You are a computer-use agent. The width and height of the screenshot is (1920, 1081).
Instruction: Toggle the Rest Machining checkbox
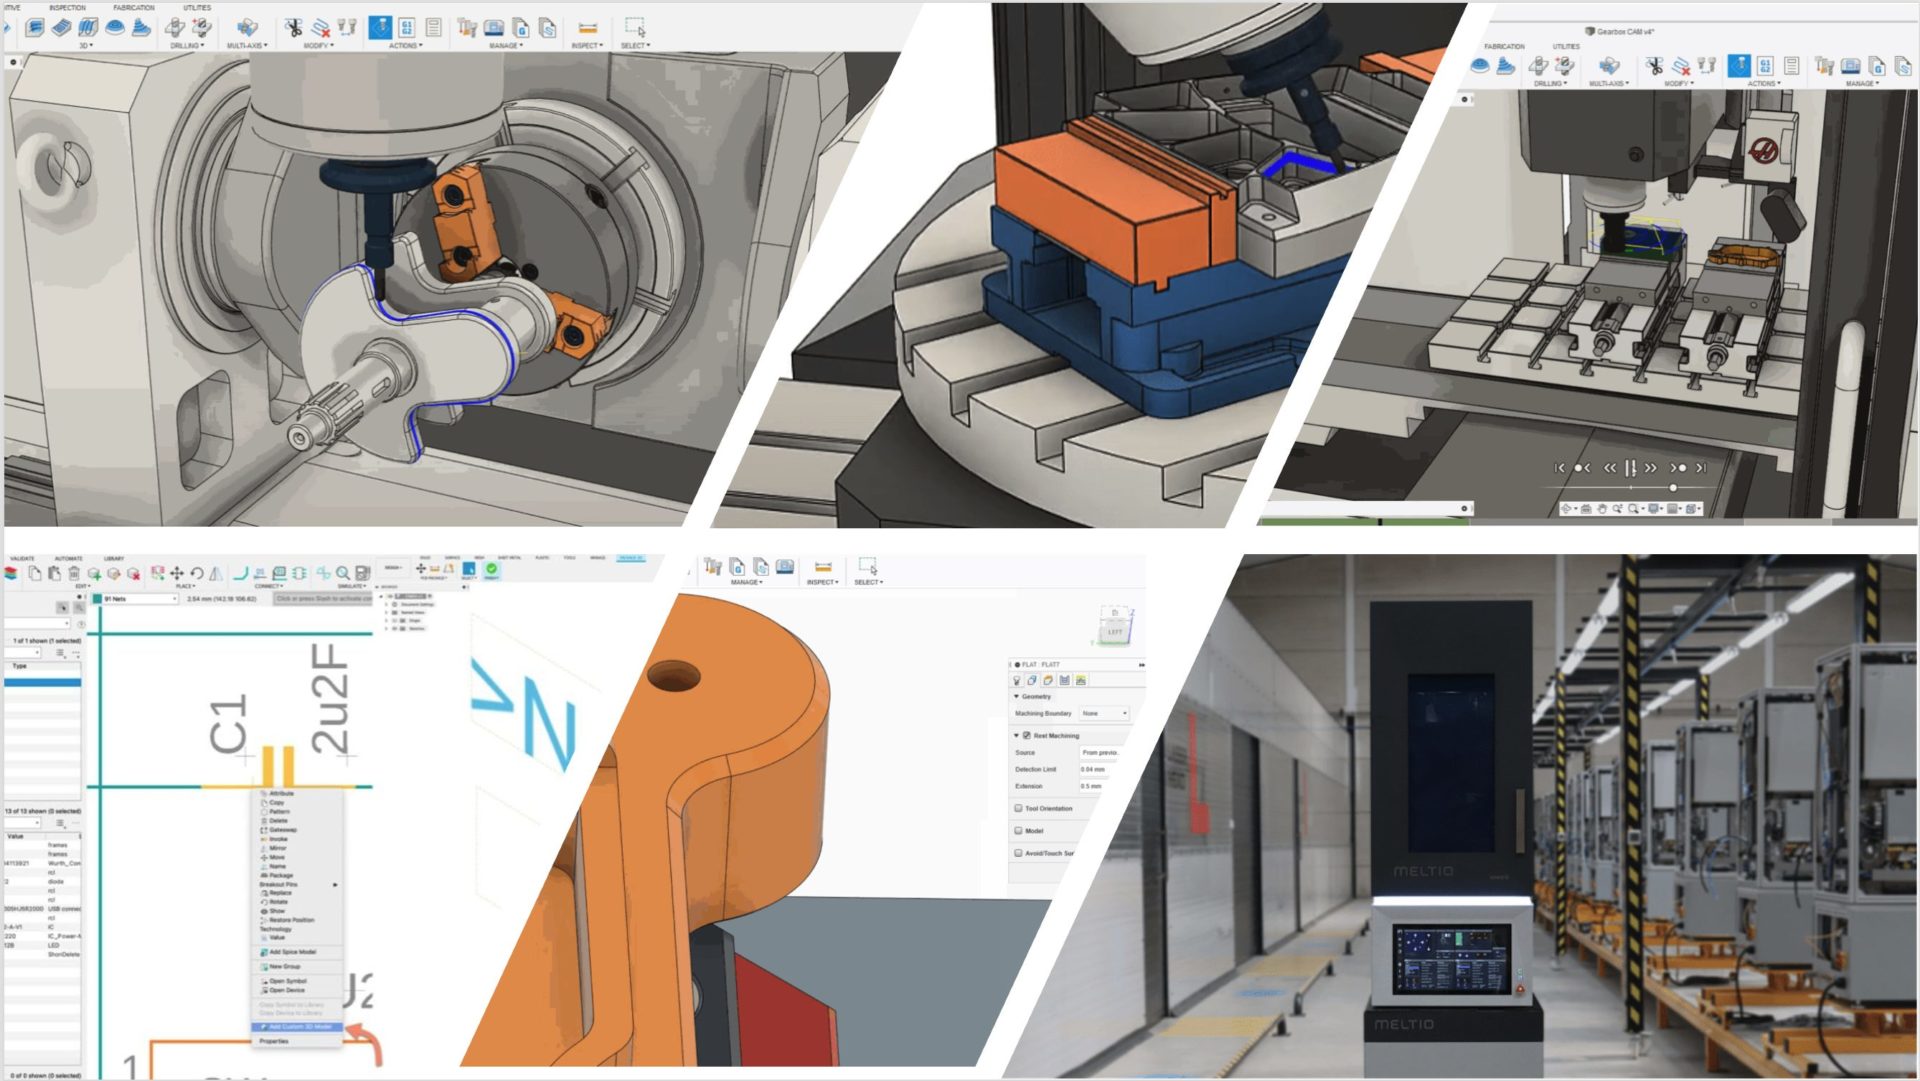coord(1026,735)
